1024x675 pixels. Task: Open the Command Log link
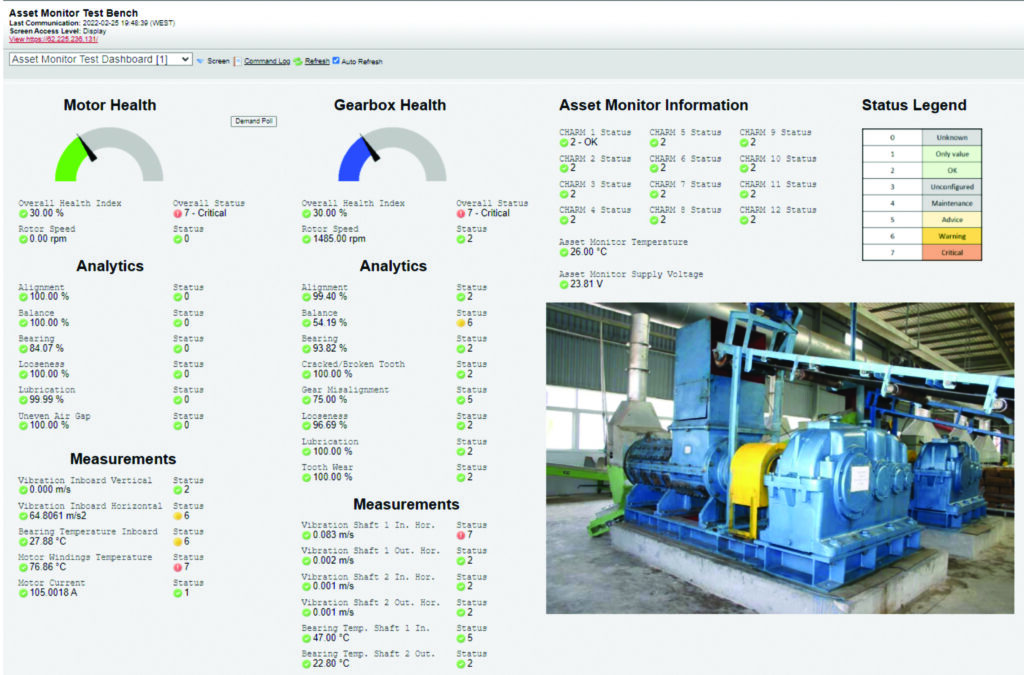tap(267, 61)
